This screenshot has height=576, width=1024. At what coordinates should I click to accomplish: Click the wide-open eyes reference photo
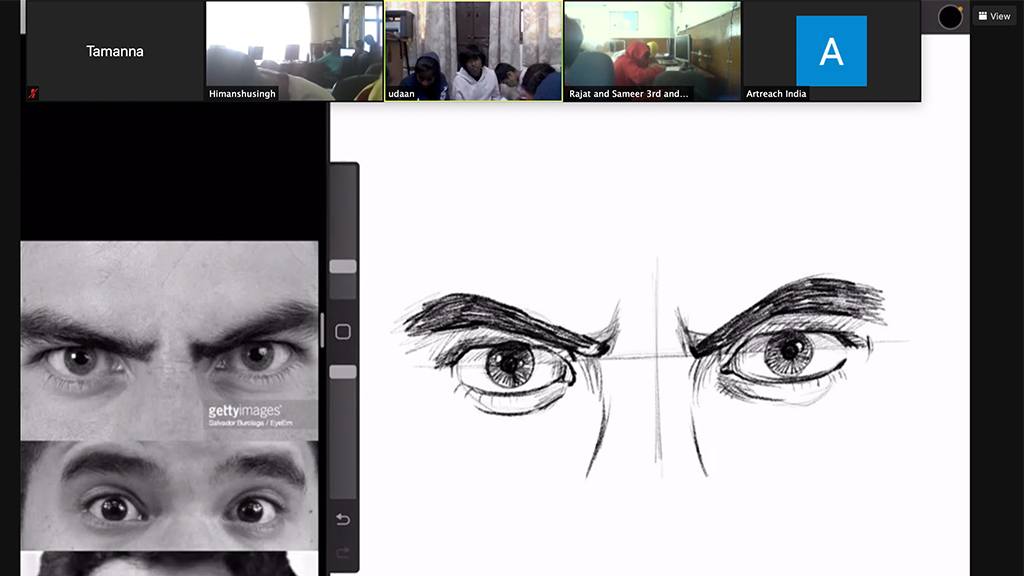pos(169,495)
